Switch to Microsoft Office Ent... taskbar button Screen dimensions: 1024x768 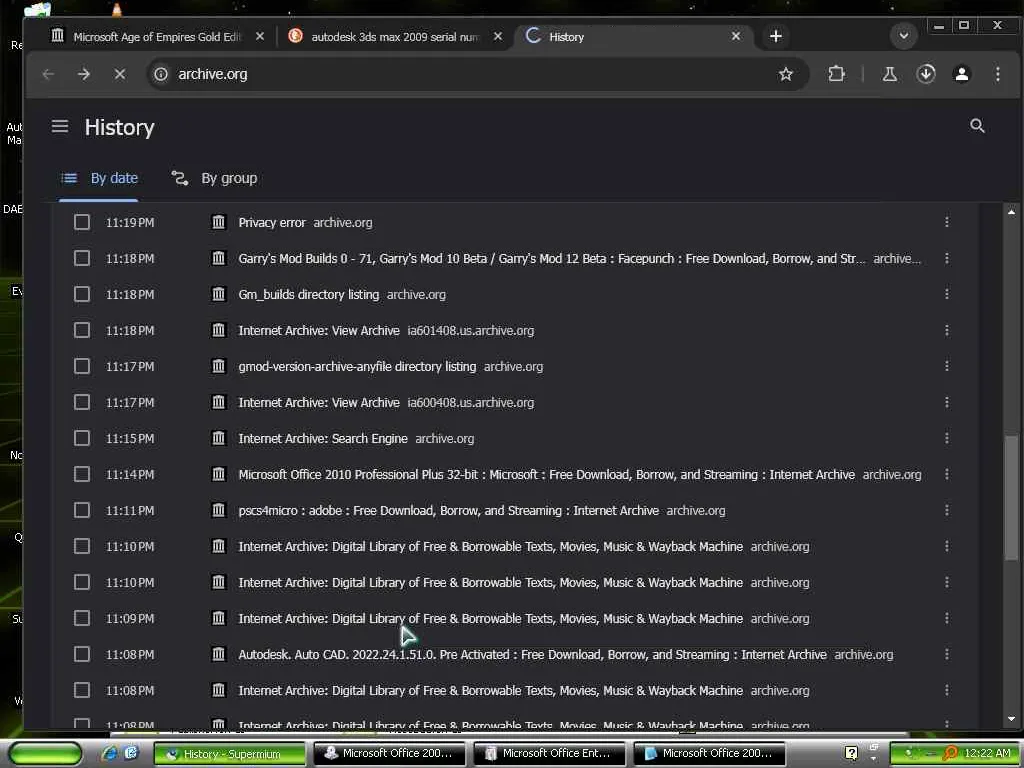point(549,754)
